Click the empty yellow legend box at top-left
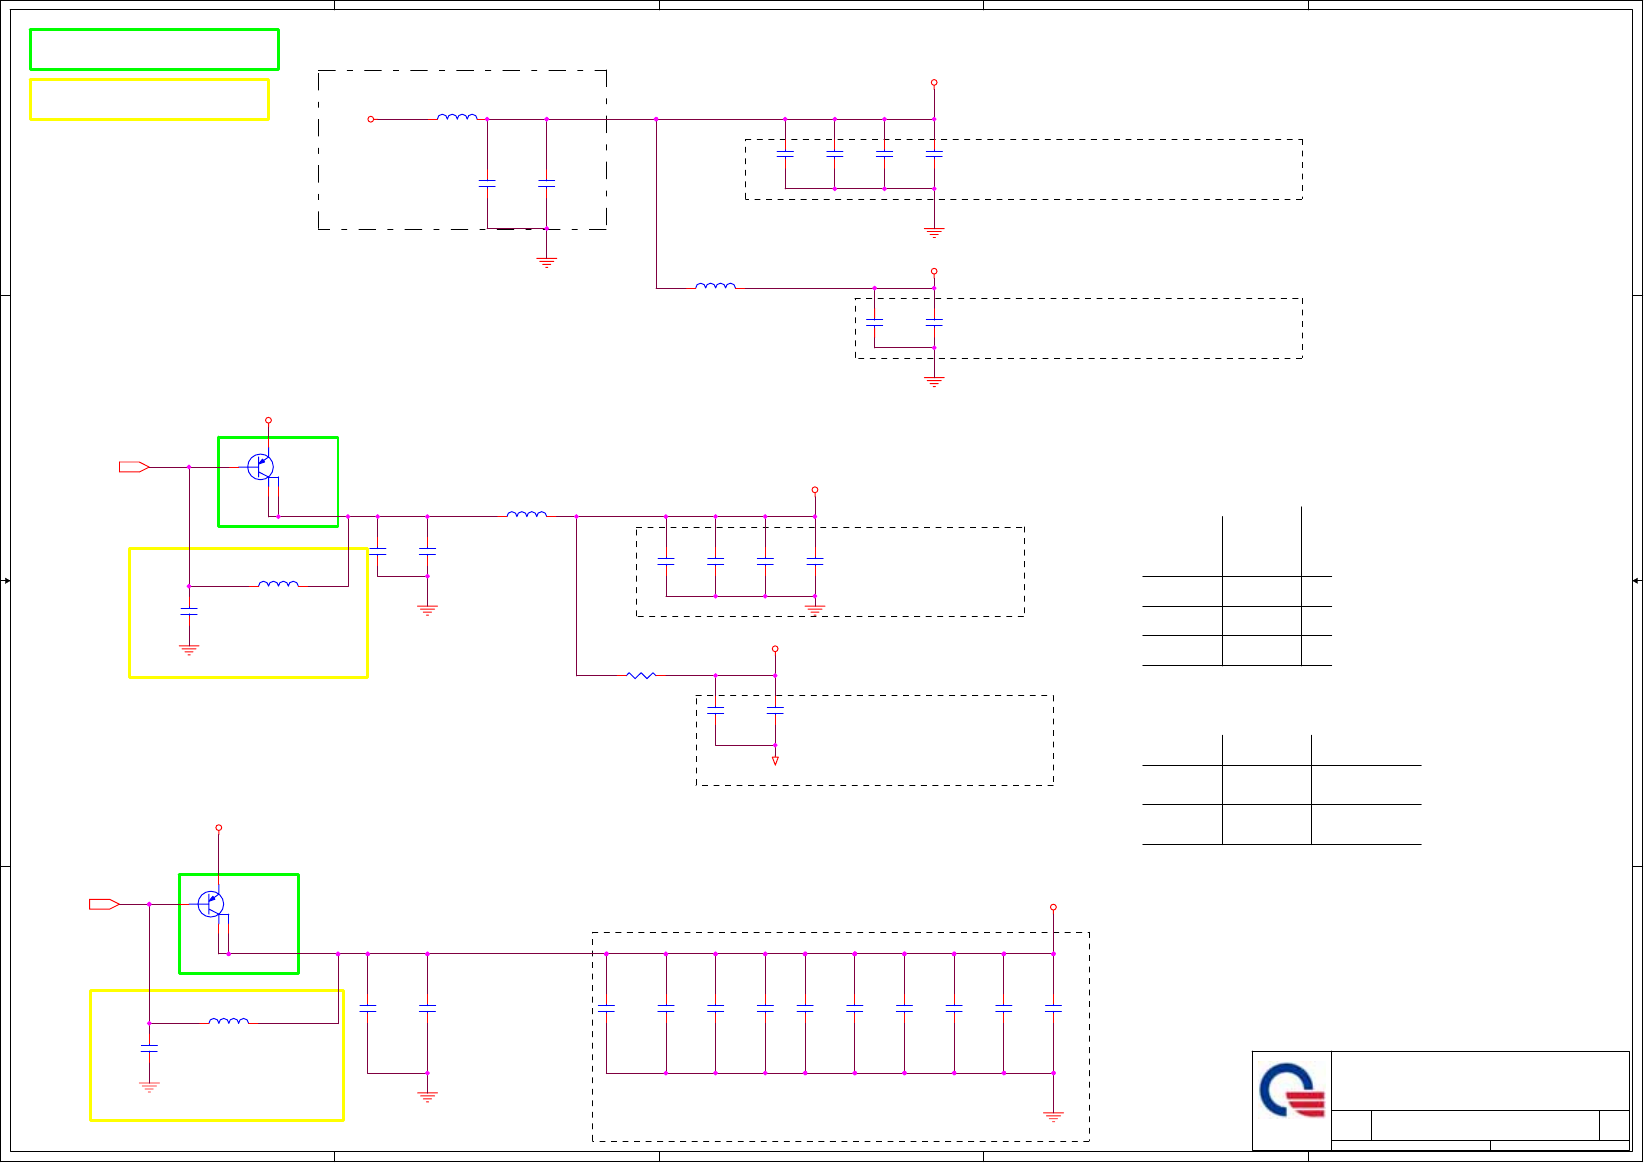This screenshot has width=1644, height=1163. pyautogui.click(x=149, y=100)
